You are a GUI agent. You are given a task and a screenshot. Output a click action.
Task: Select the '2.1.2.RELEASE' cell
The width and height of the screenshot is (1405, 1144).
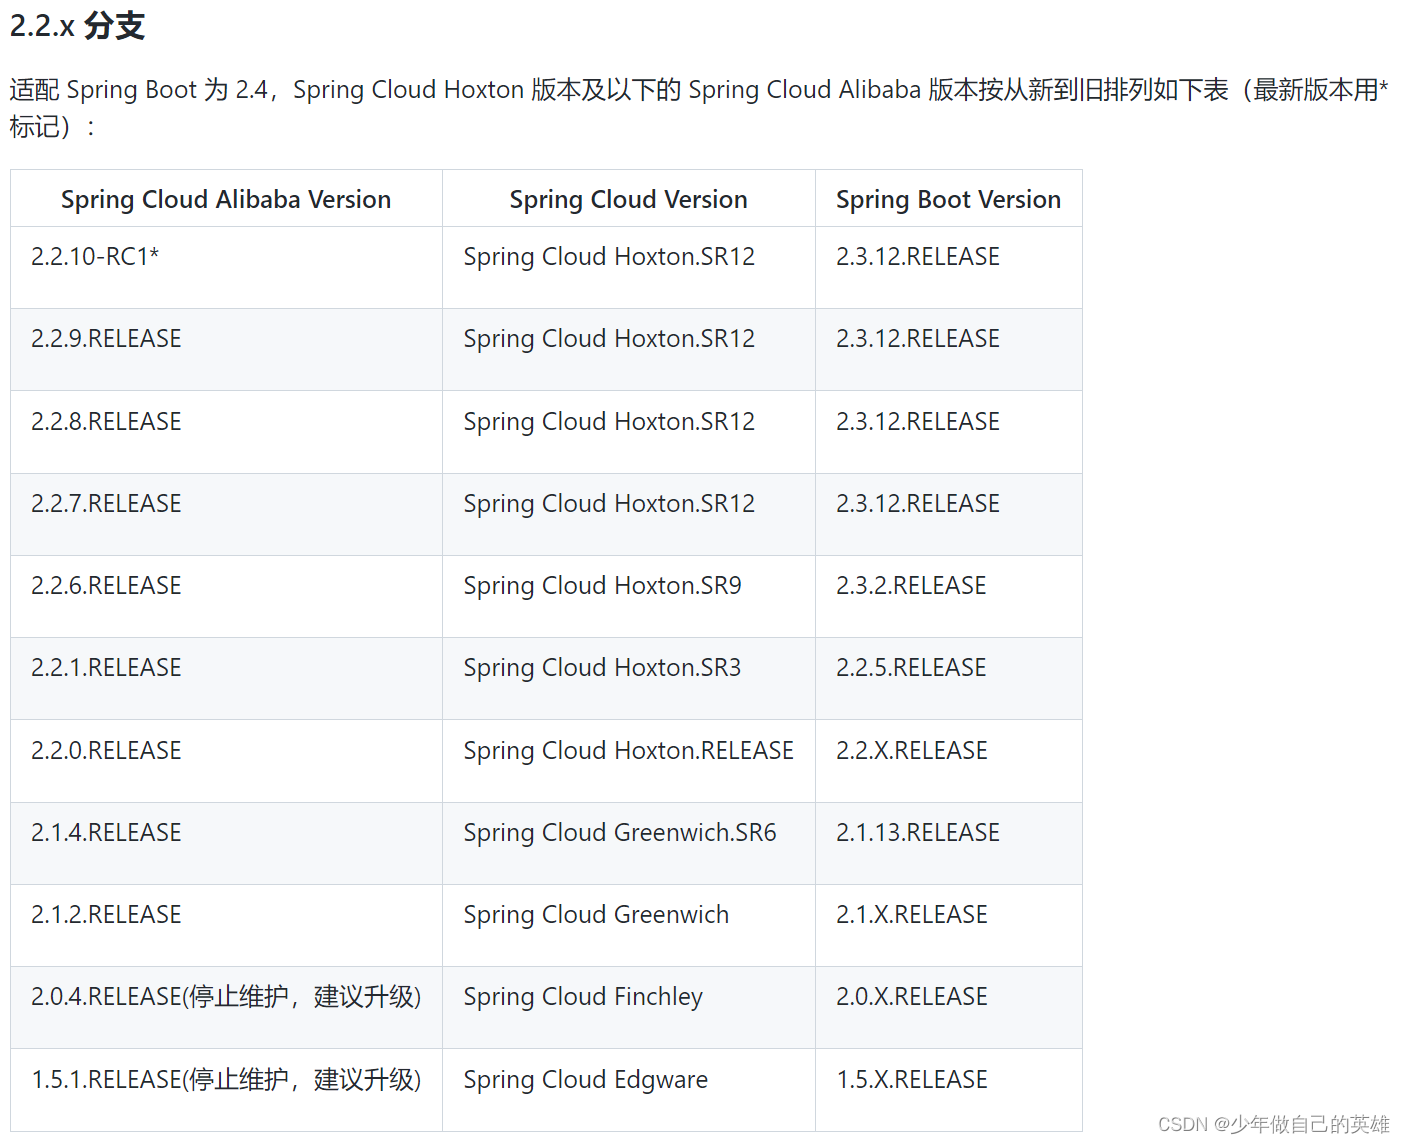tap(226, 925)
